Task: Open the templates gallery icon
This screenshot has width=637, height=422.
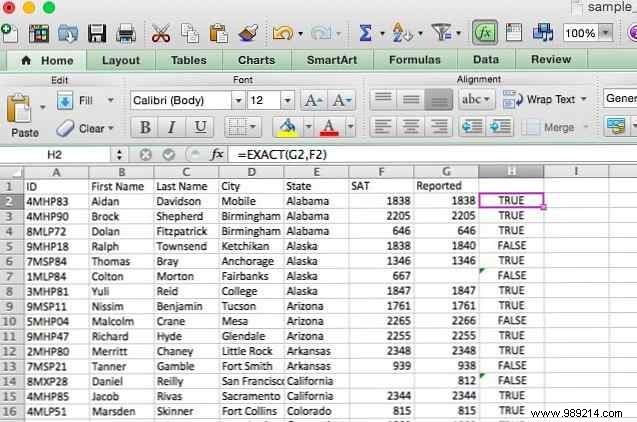Action: pyautogui.click(x=39, y=33)
